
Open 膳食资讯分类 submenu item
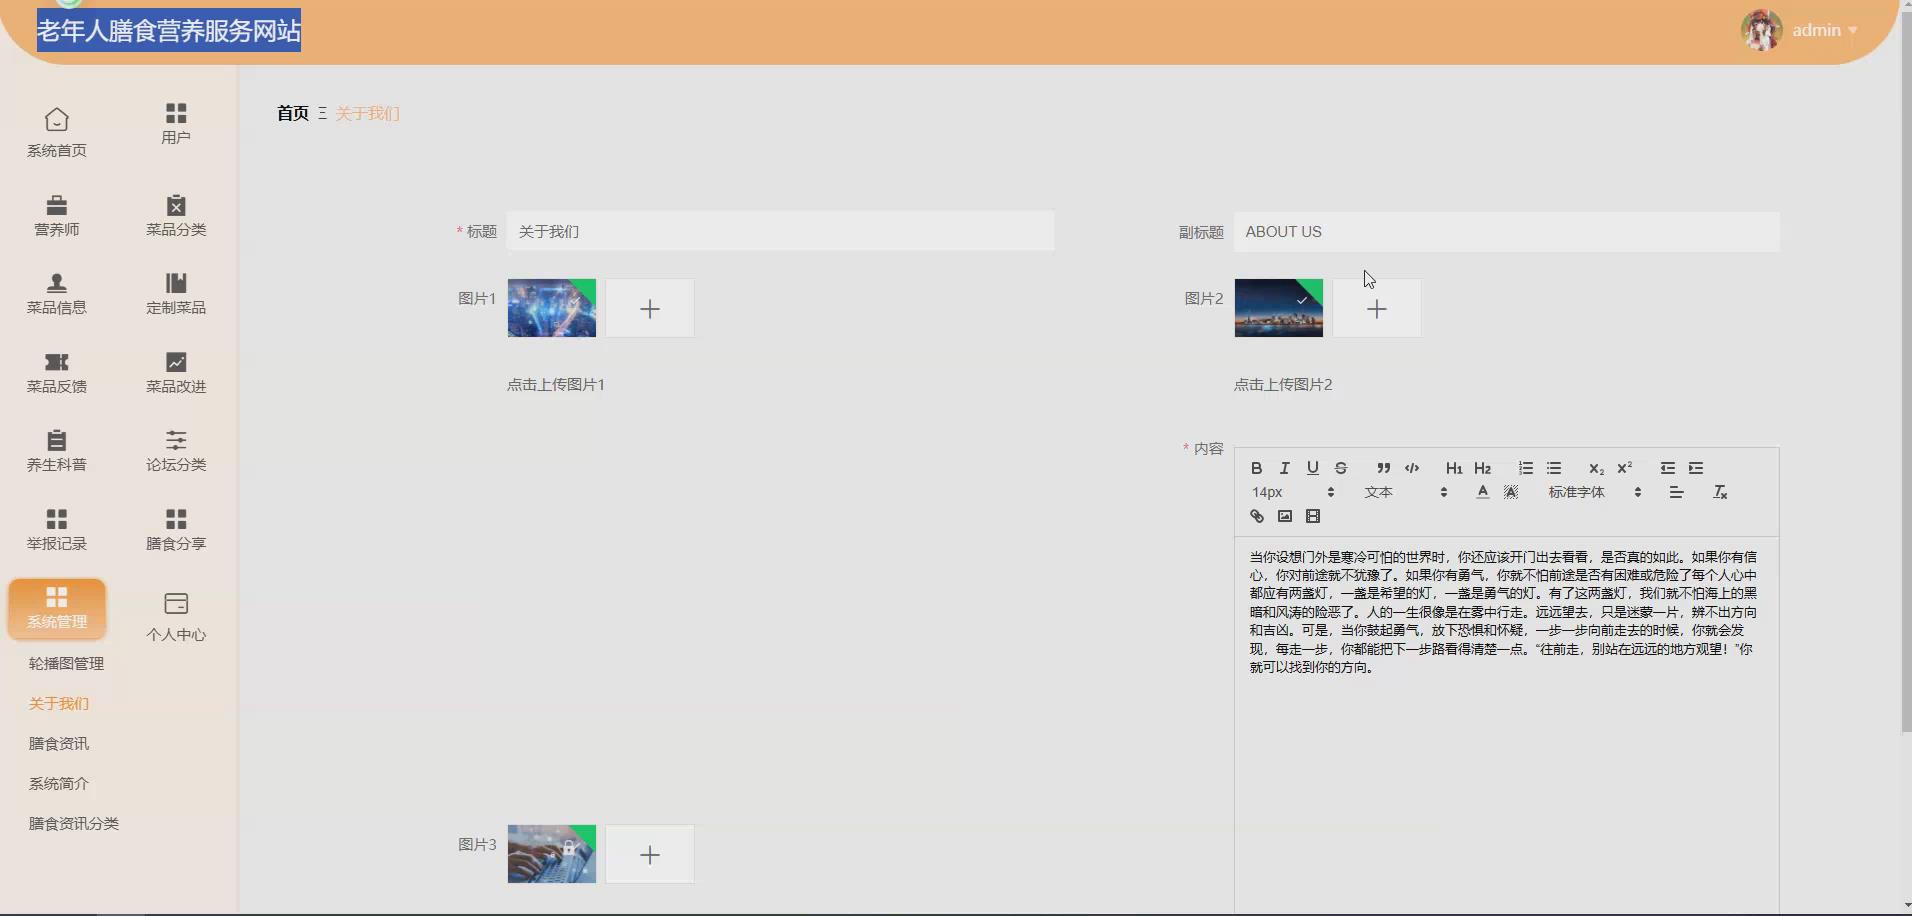74,824
